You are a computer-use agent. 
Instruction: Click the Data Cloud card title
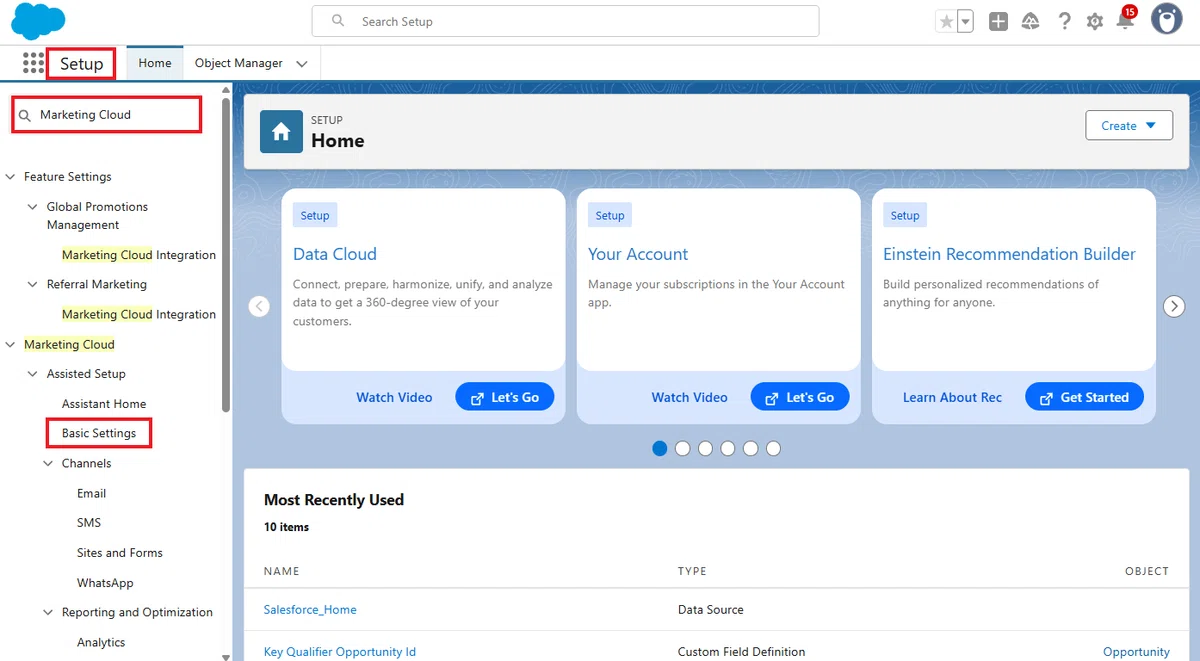coord(335,254)
